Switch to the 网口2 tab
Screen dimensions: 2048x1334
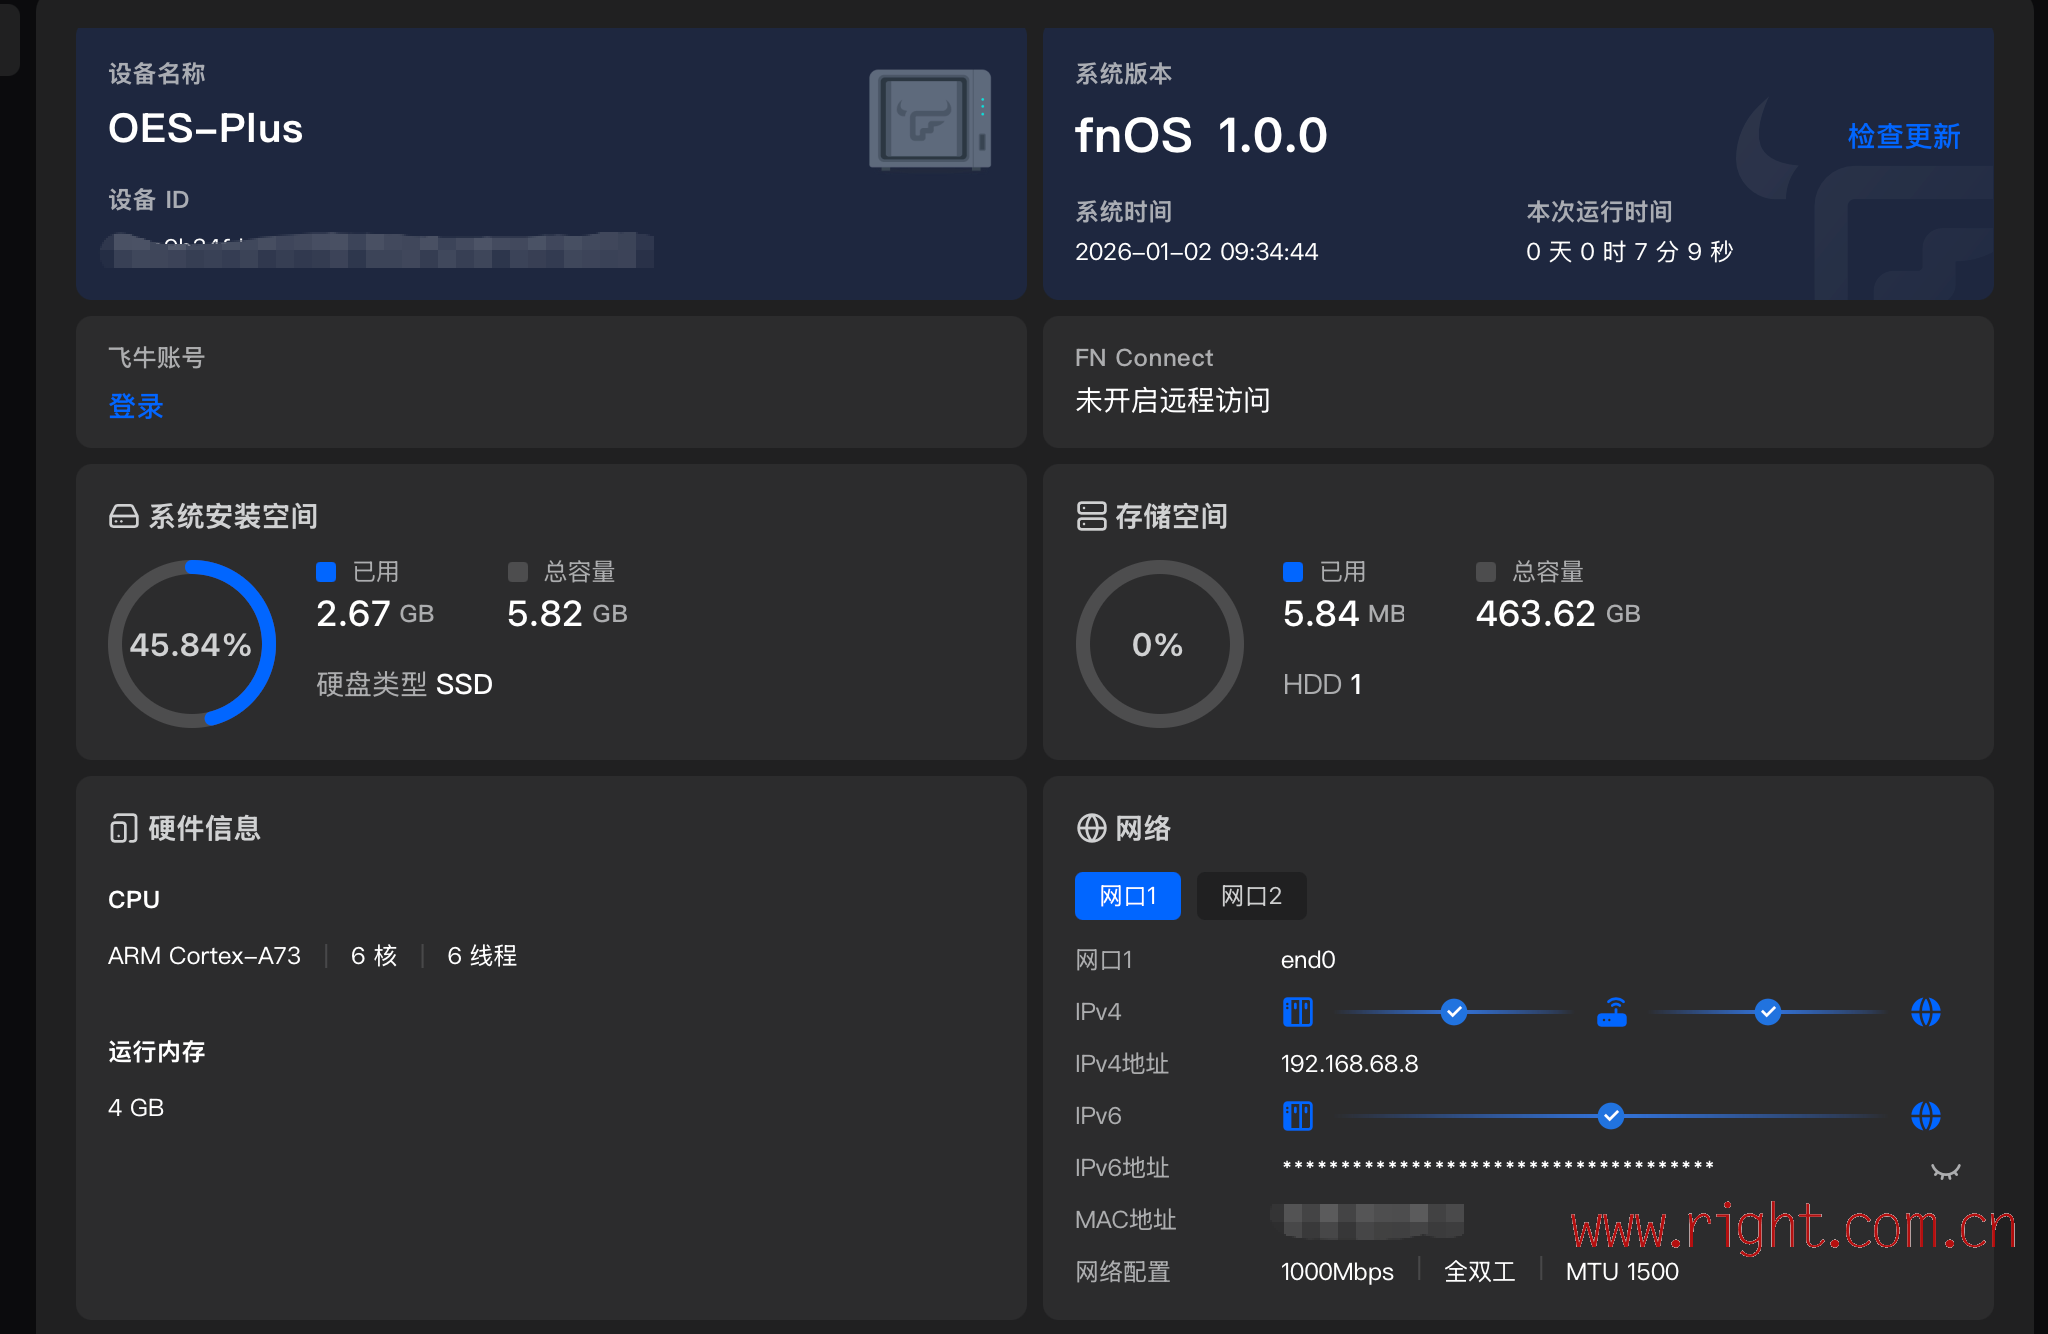[1251, 896]
